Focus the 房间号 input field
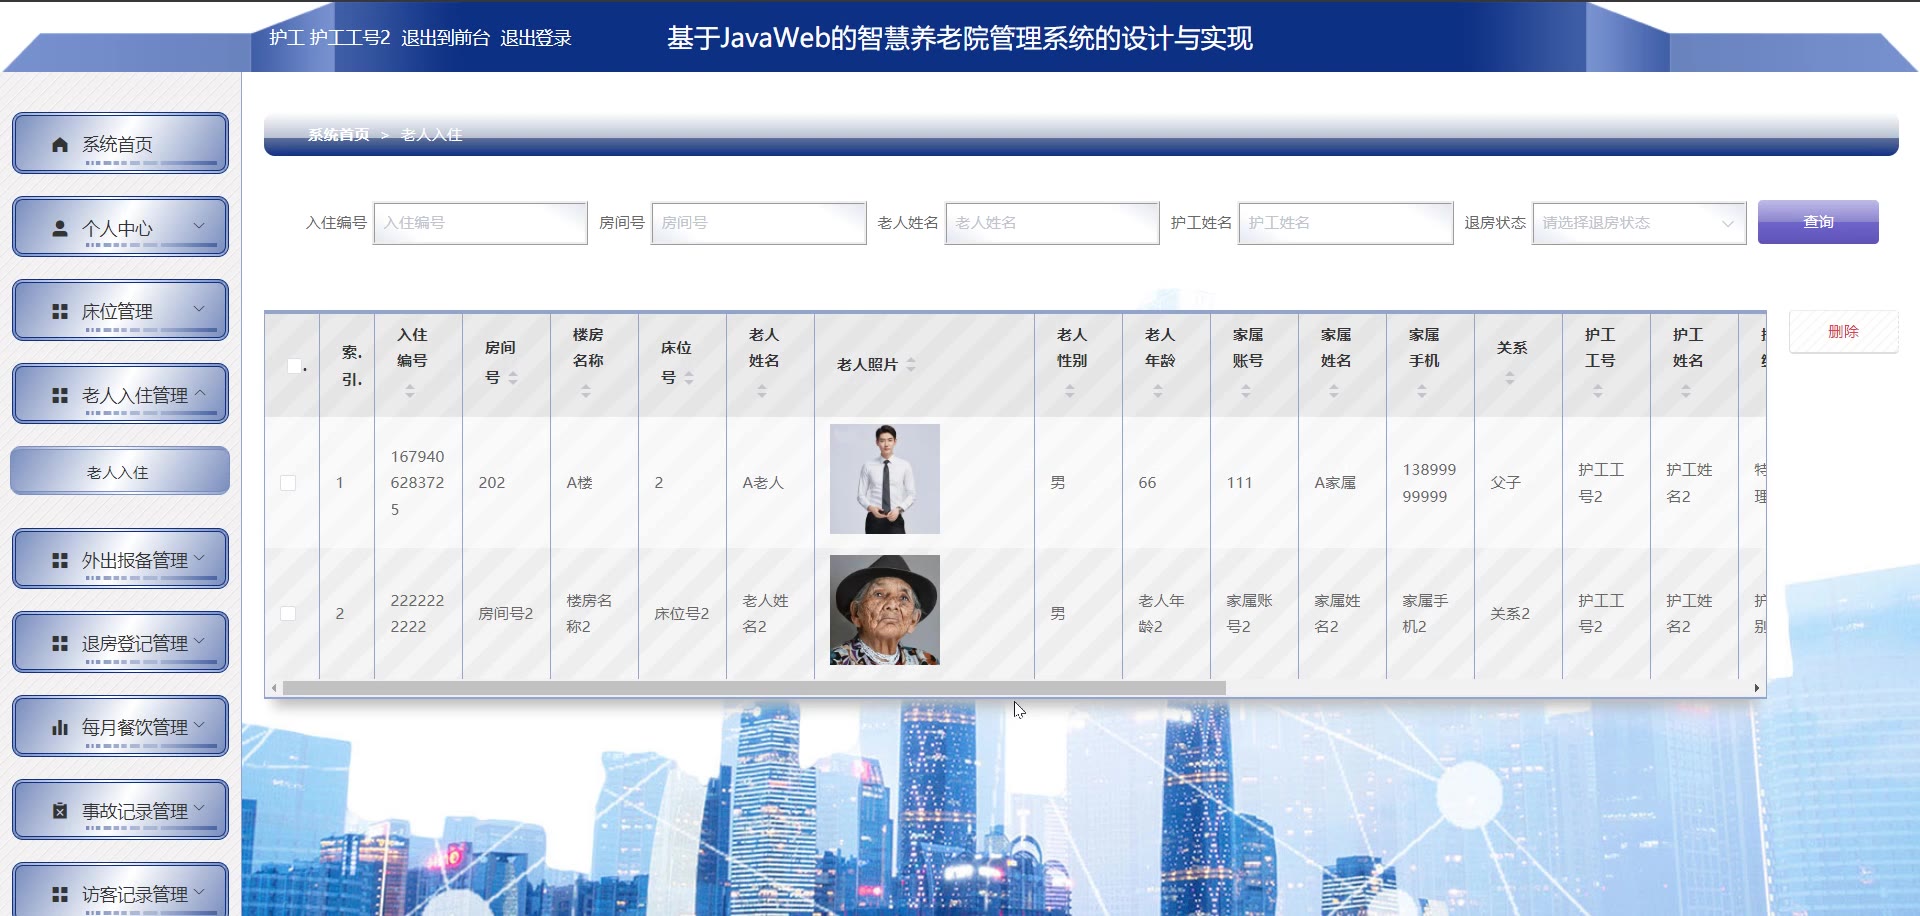1920x916 pixels. (x=758, y=223)
